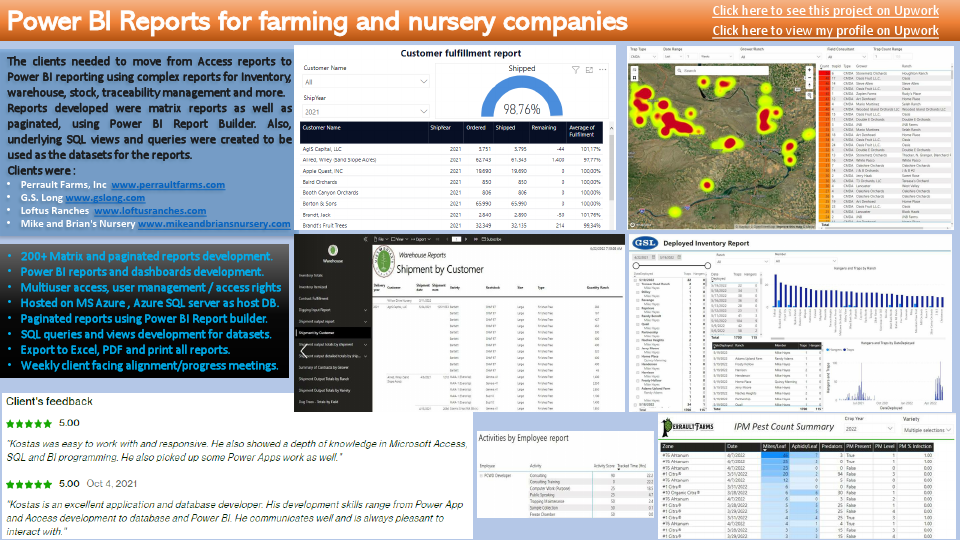960x540 pixels.
Task: Expand Shipment output report in sidebar
Action: click(366, 321)
